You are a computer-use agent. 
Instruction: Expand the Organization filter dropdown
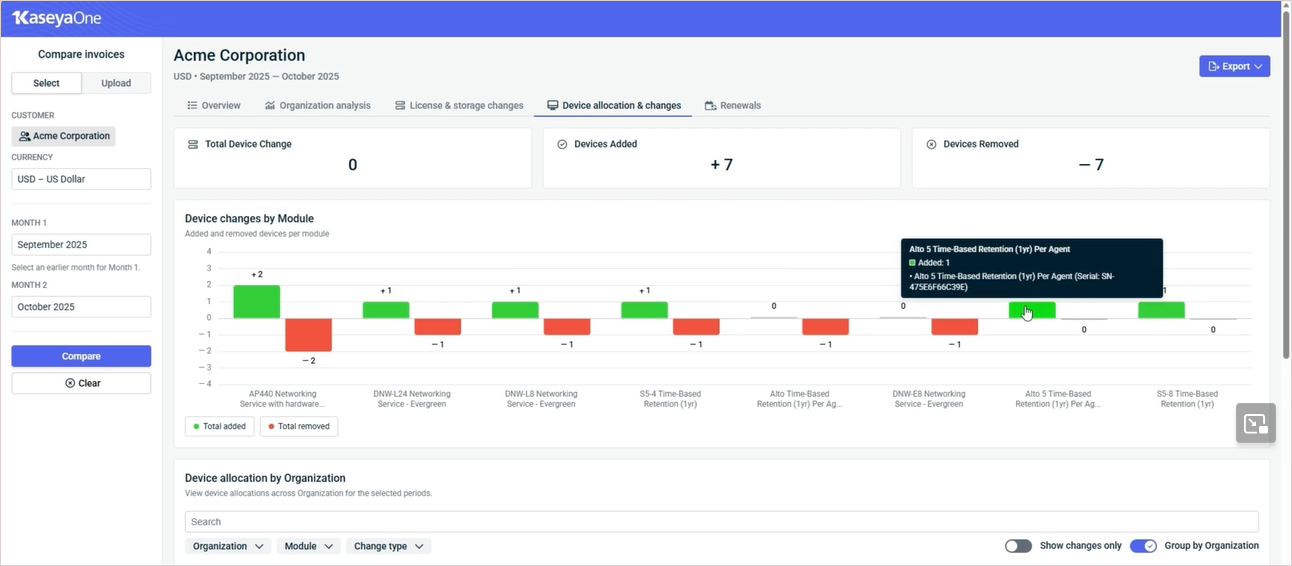pos(228,546)
